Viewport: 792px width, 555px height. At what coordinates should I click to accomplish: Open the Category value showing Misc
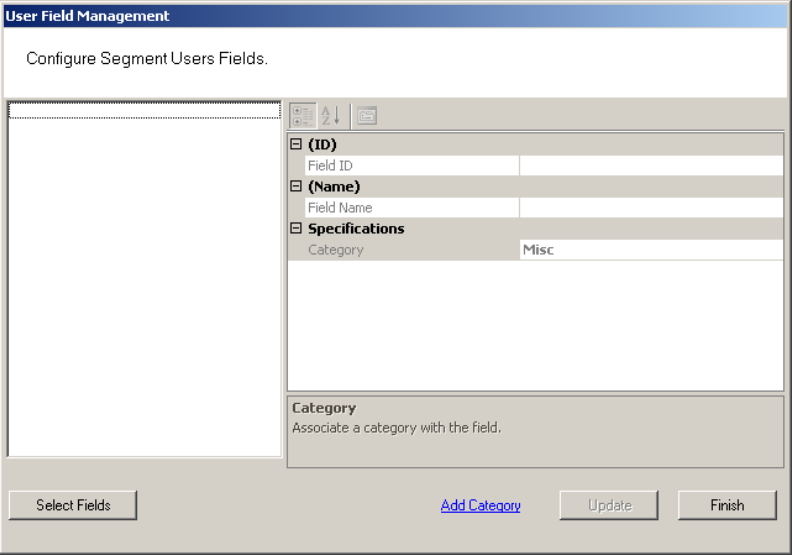point(651,249)
